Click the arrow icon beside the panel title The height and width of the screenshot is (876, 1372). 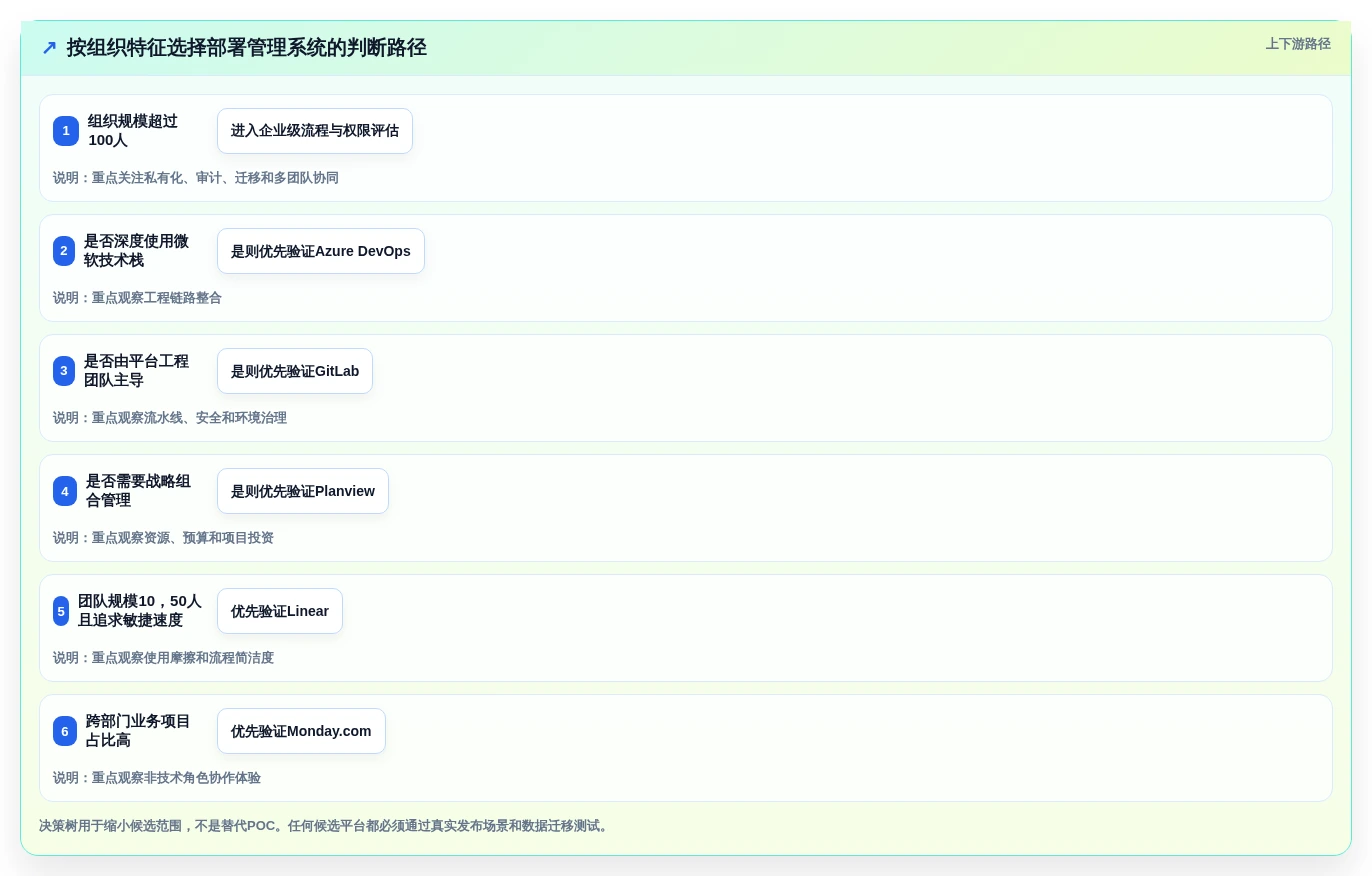[x=49, y=48]
